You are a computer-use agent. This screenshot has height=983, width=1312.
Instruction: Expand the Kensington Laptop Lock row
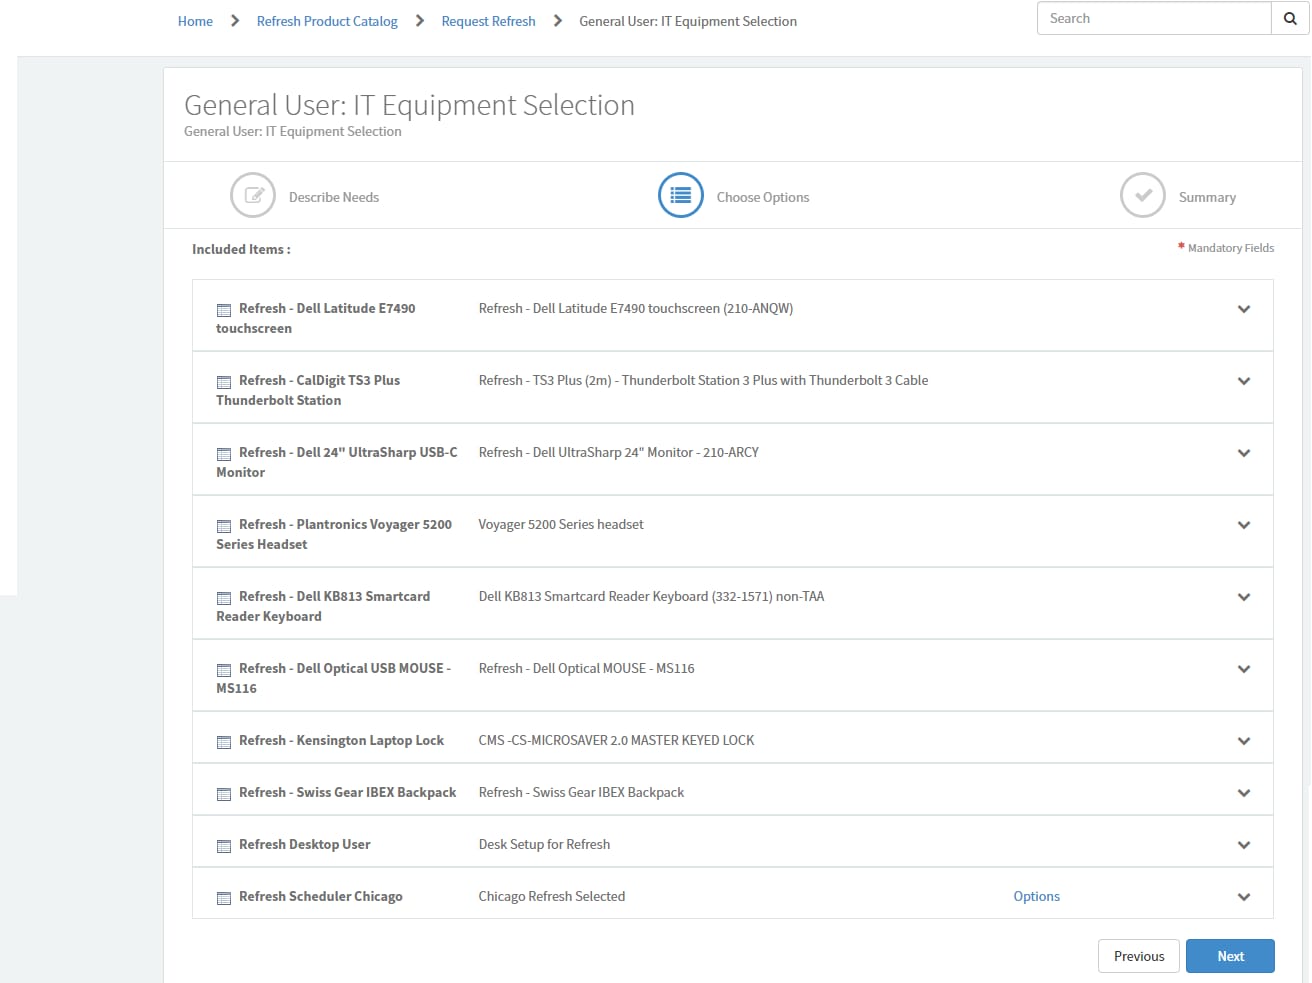pos(1244,741)
